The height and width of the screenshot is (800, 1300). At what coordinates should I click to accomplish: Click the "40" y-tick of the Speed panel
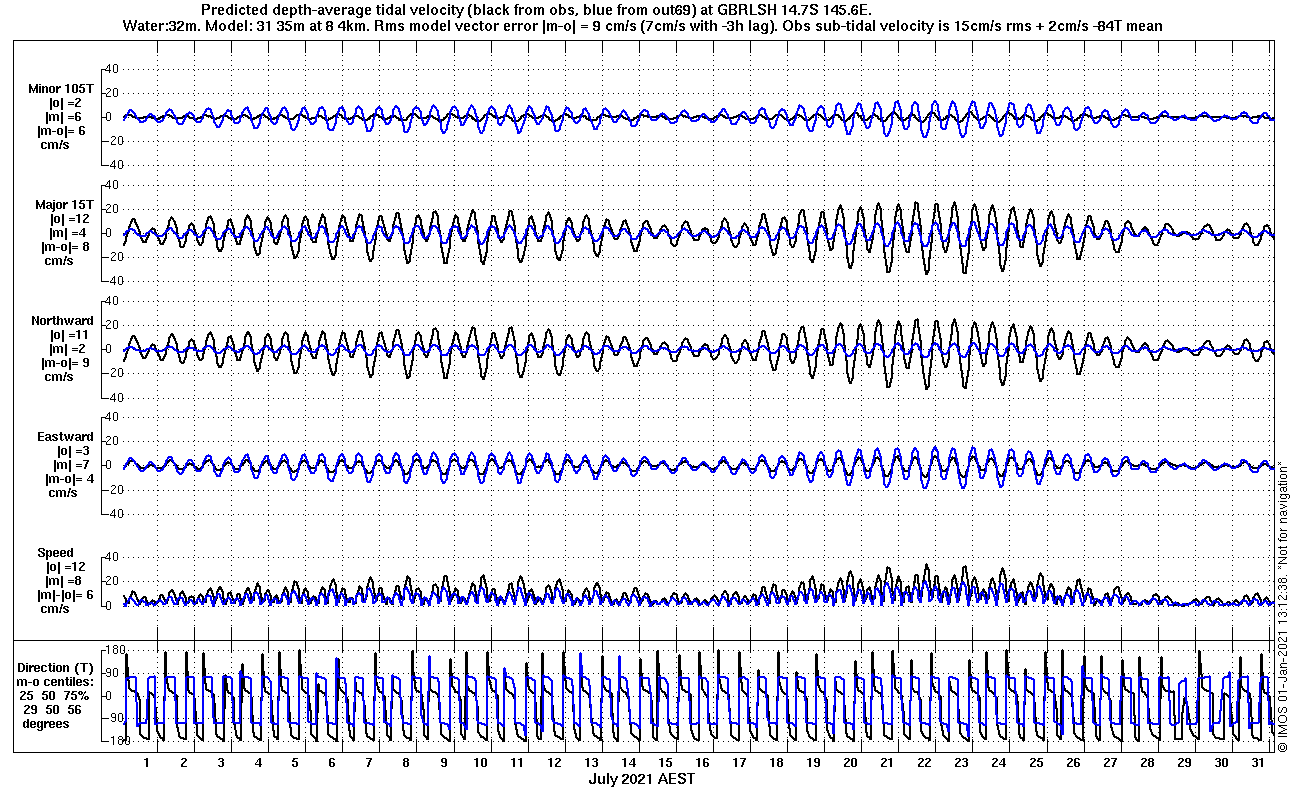113,557
